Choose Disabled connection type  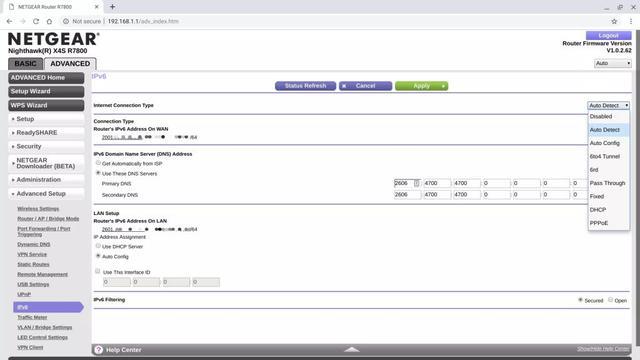coord(608,116)
